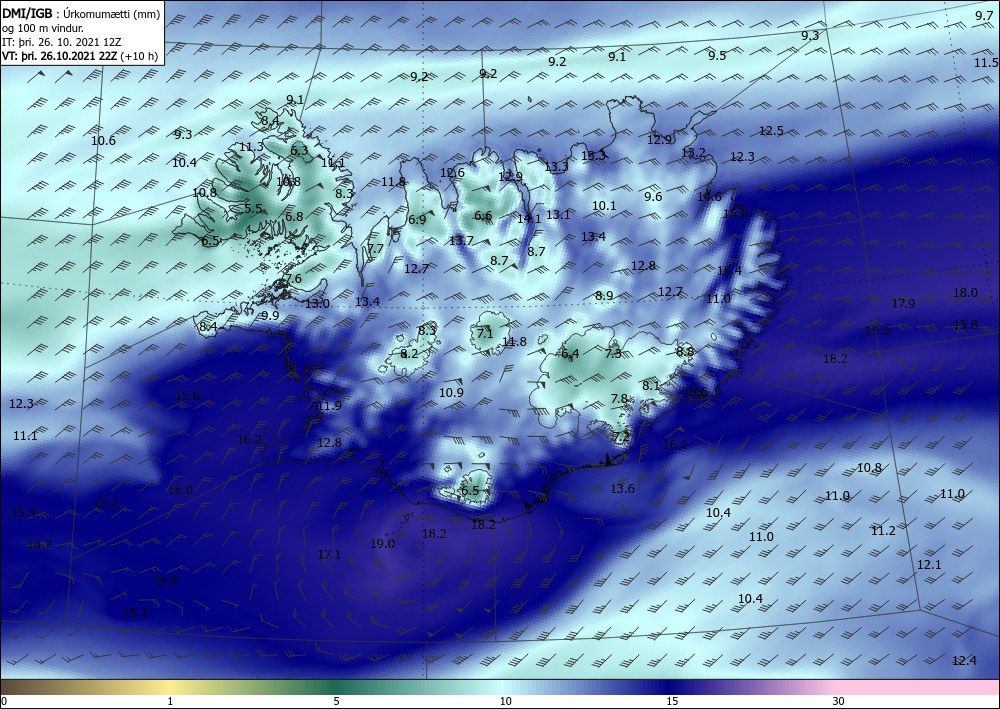Click the 16.1 value off the southeast coast
The height and width of the screenshot is (709, 1000).
tap(675, 444)
